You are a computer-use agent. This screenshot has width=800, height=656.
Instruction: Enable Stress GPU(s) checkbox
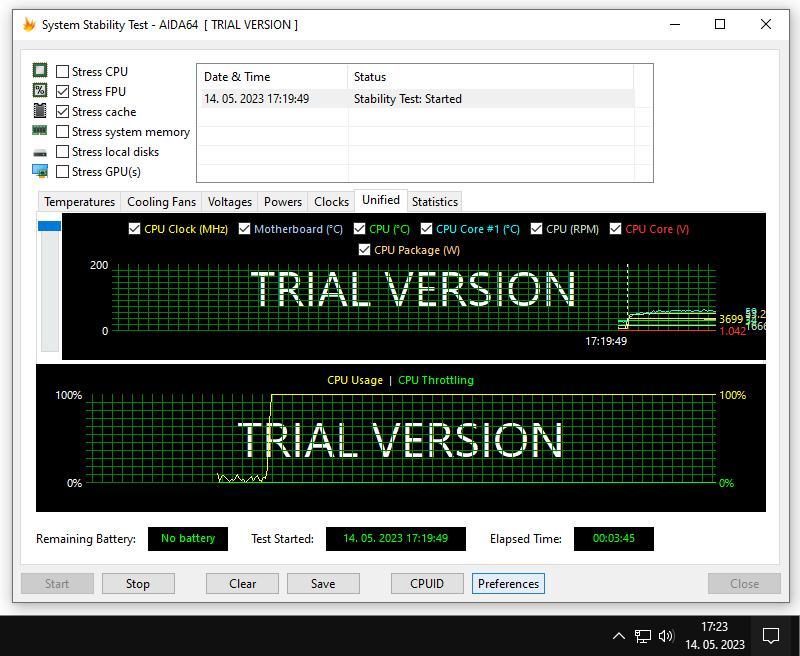click(62, 171)
